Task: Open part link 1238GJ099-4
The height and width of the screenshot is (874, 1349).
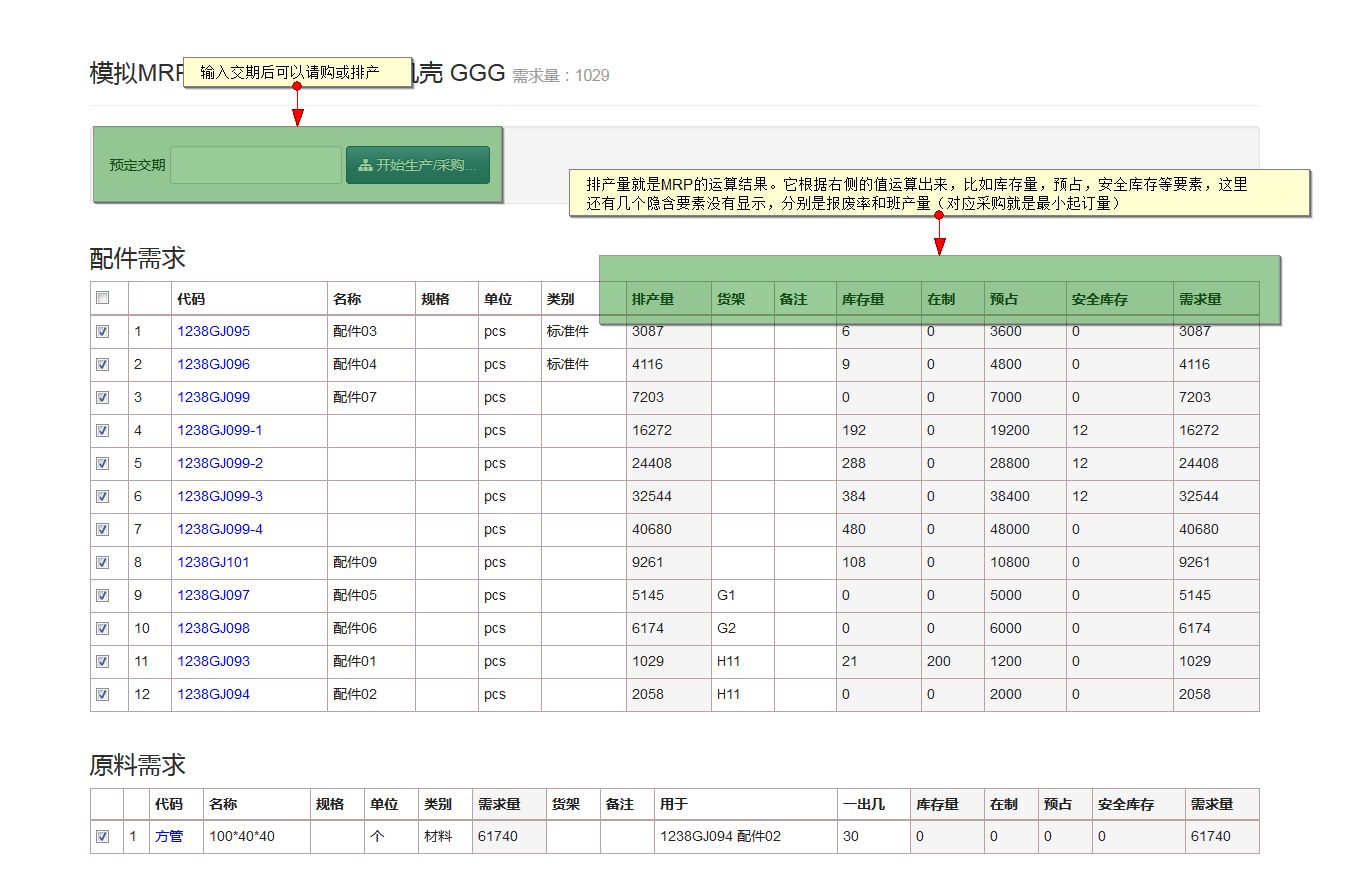Action: point(219,529)
